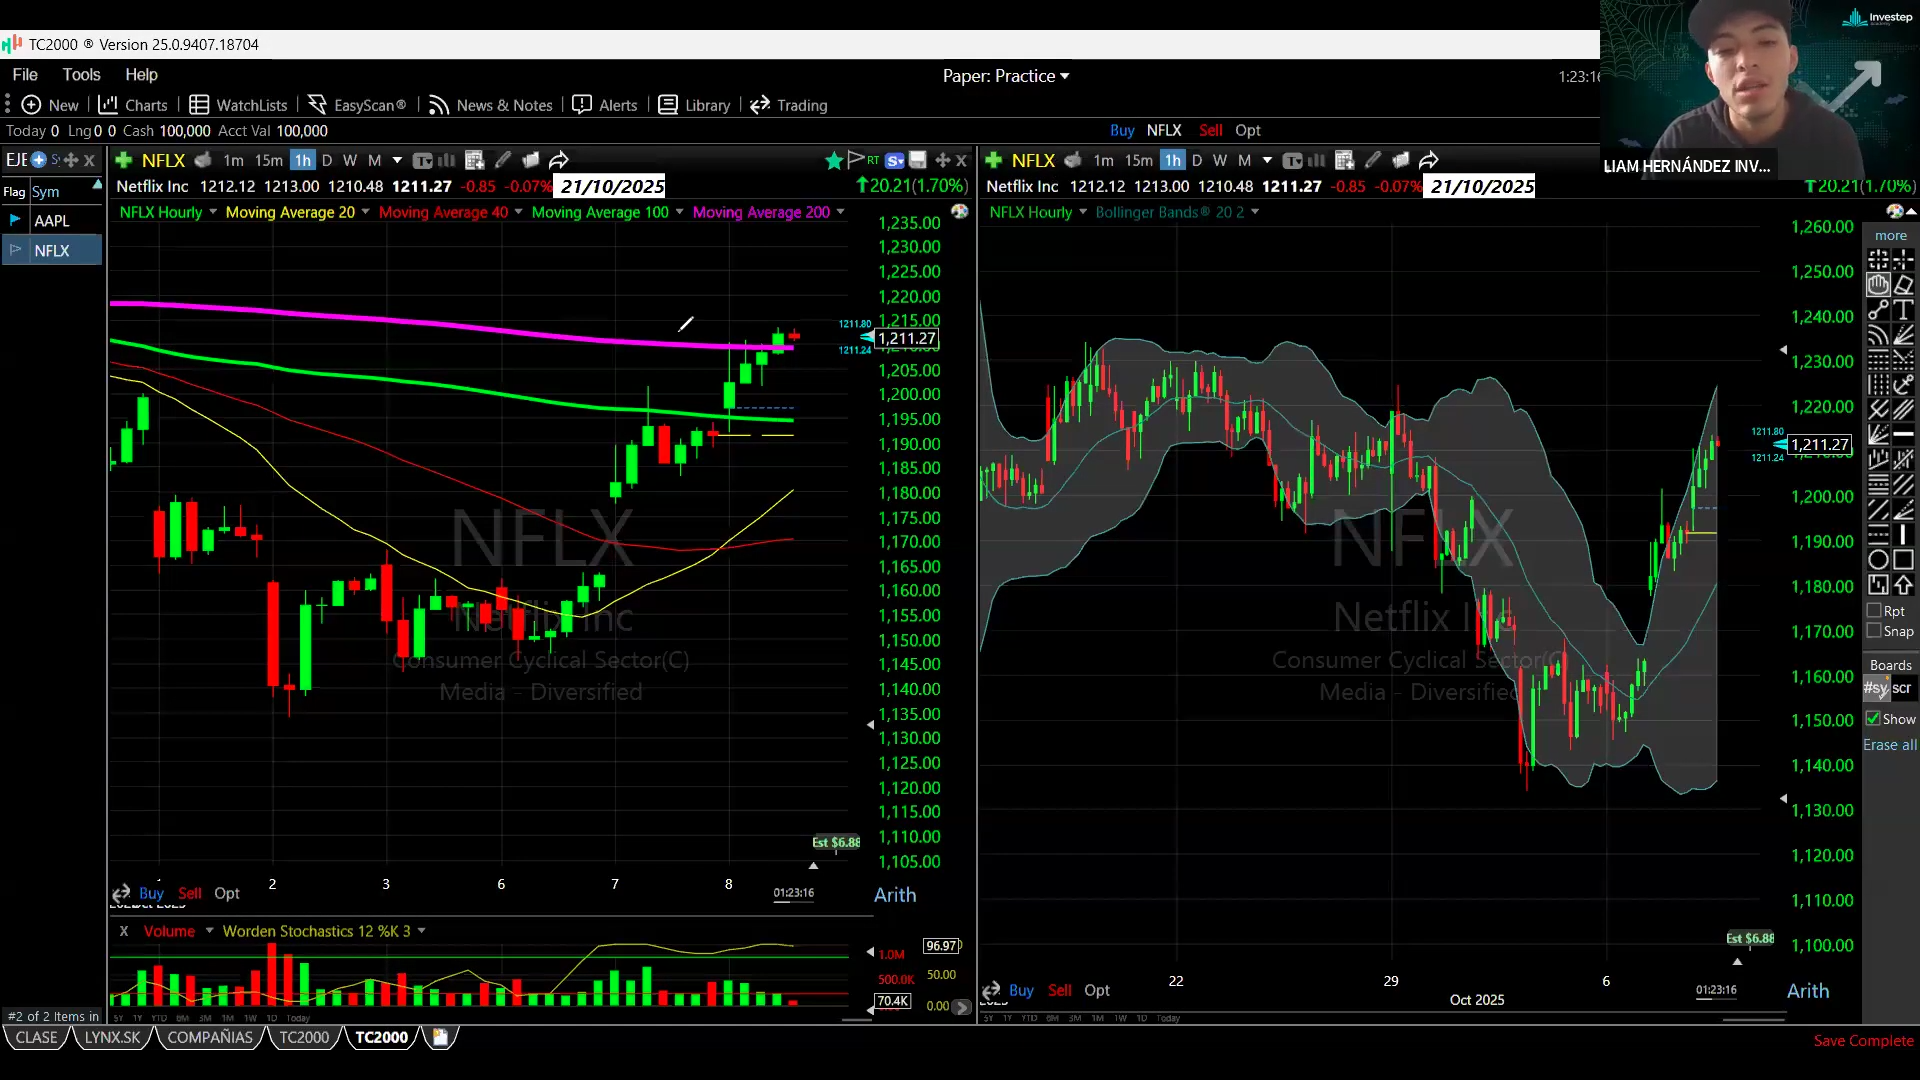
Task: Open the Paper: Practice account dropdown
Action: [1006, 76]
